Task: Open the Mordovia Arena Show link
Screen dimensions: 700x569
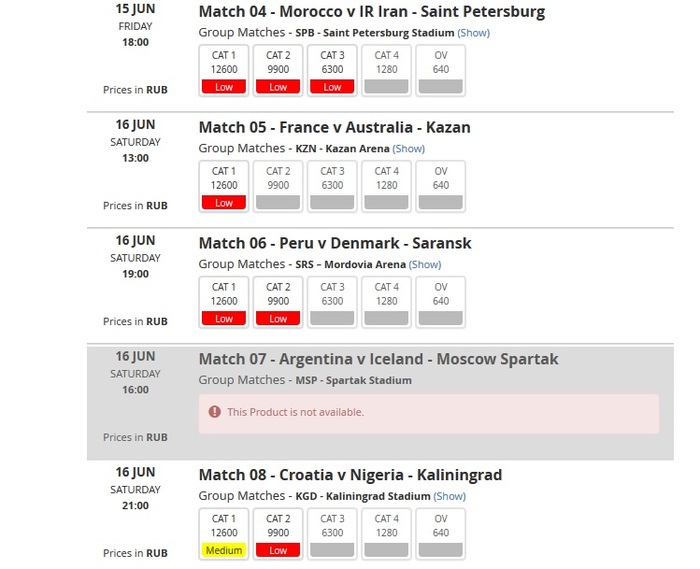Action: point(425,265)
